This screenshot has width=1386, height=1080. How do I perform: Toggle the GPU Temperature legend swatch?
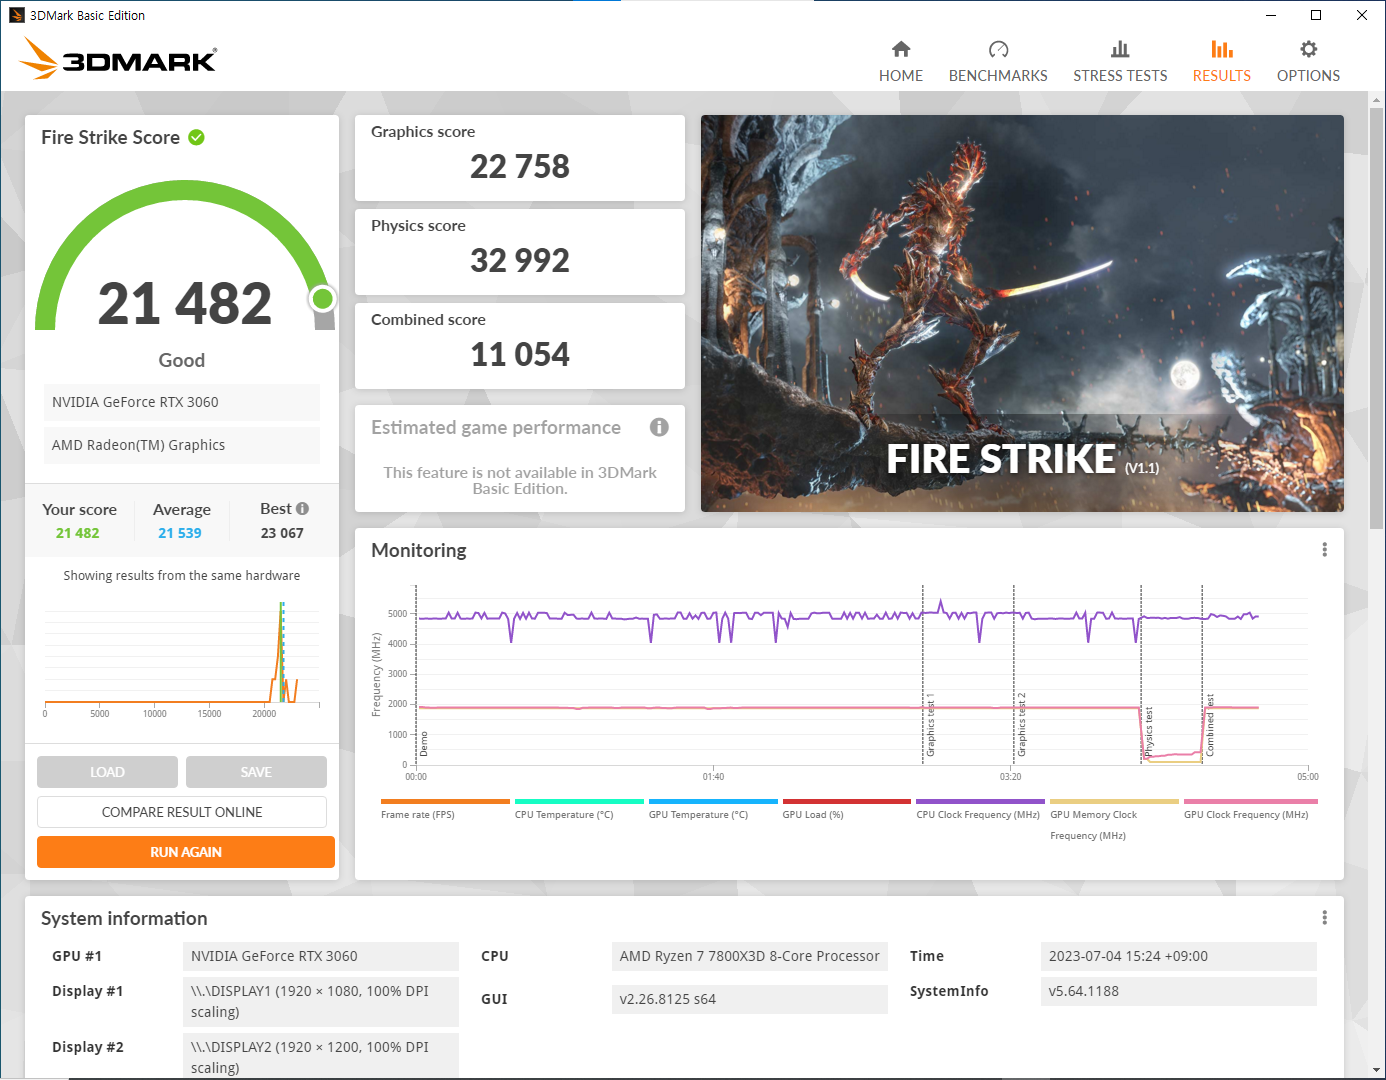(713, 801)
